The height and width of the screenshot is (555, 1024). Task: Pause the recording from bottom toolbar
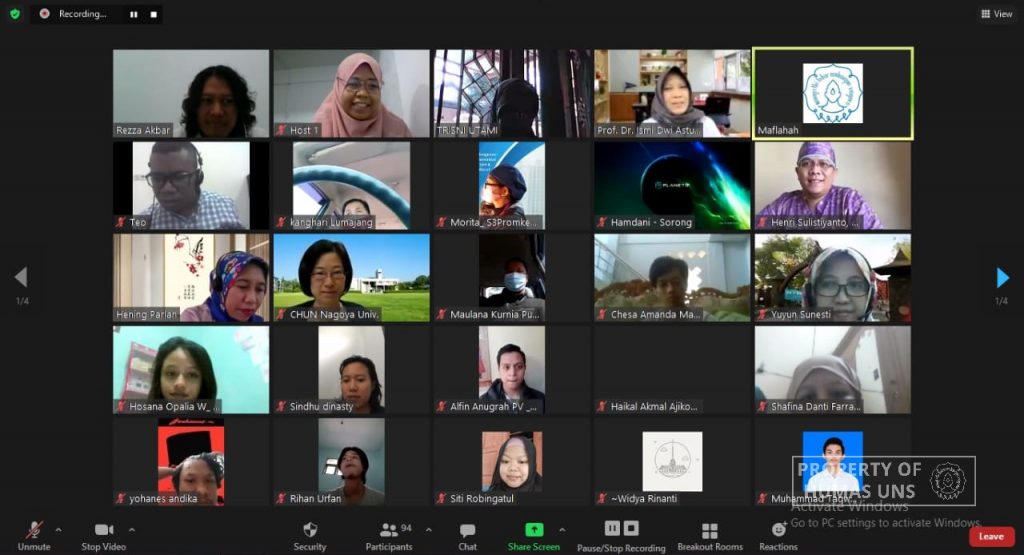tap(613, 528)
